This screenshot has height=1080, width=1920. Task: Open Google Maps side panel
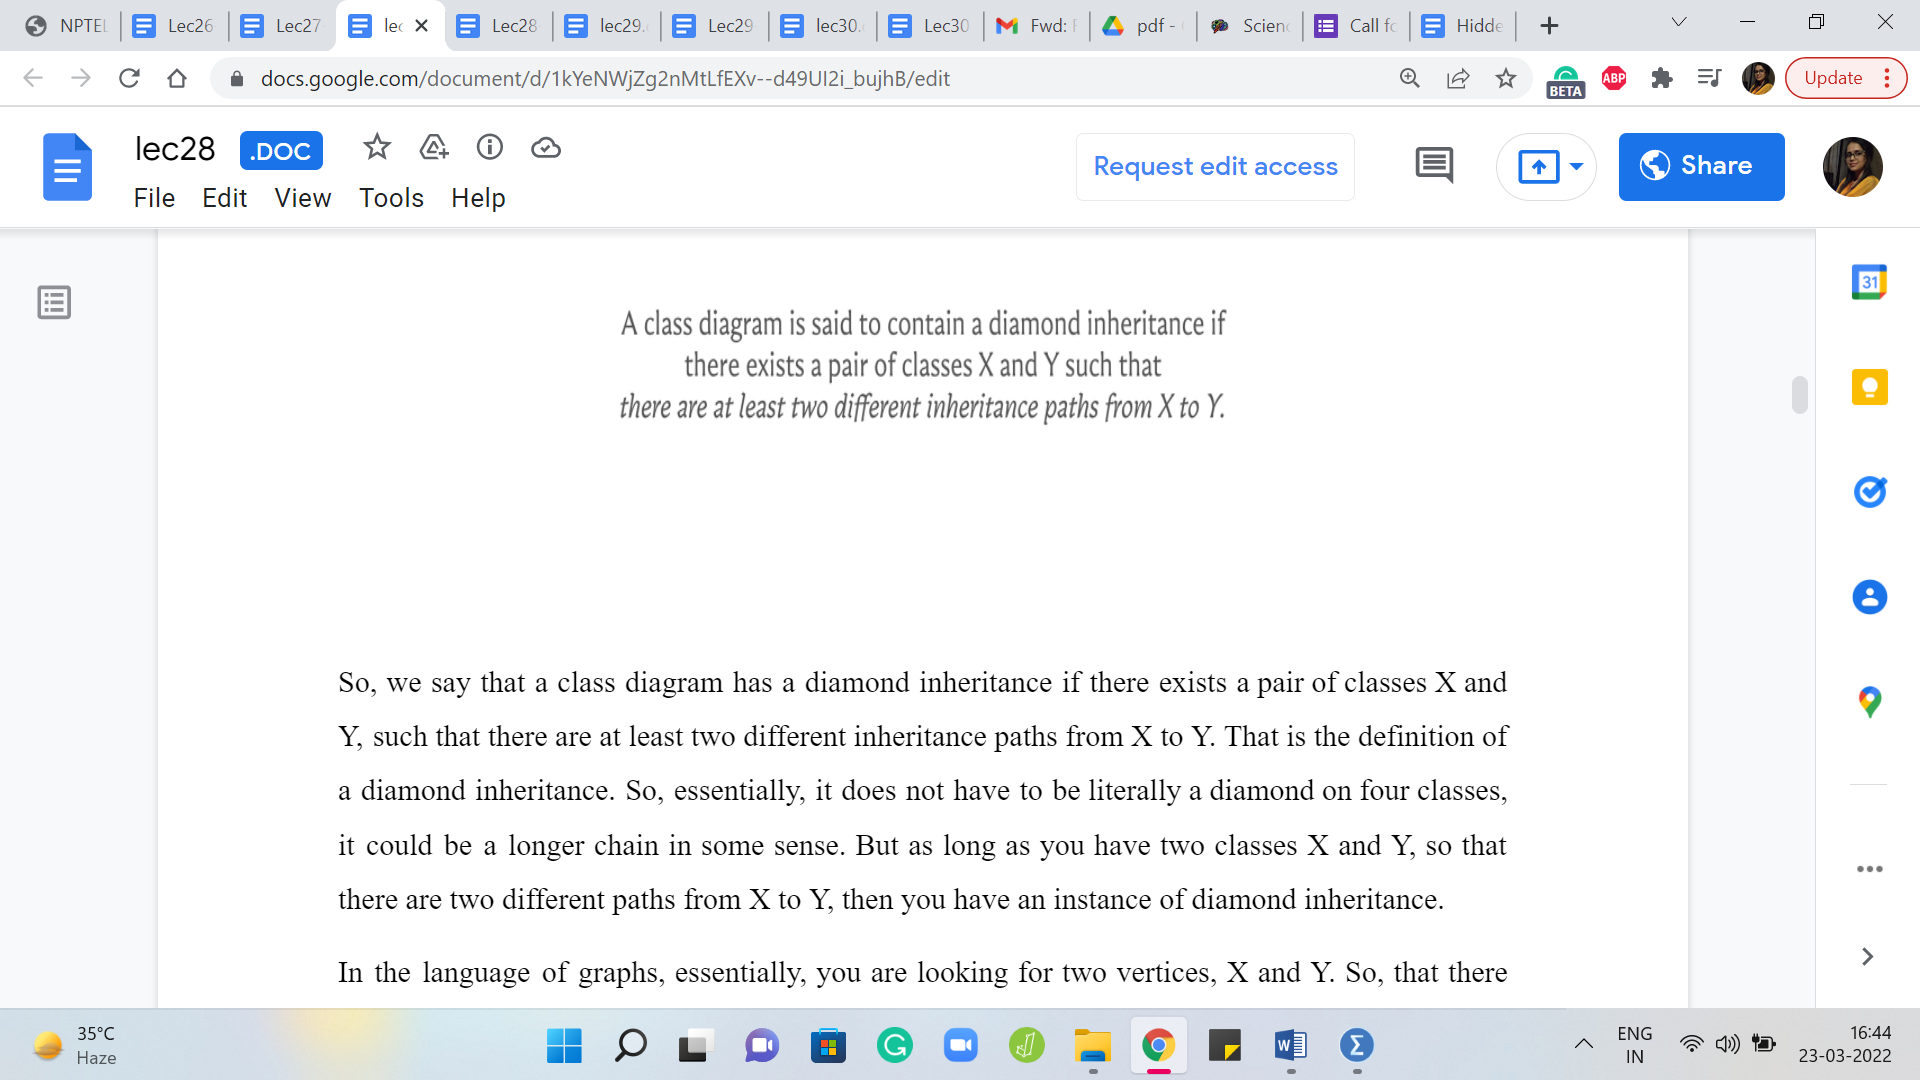tap(1869, 702)
